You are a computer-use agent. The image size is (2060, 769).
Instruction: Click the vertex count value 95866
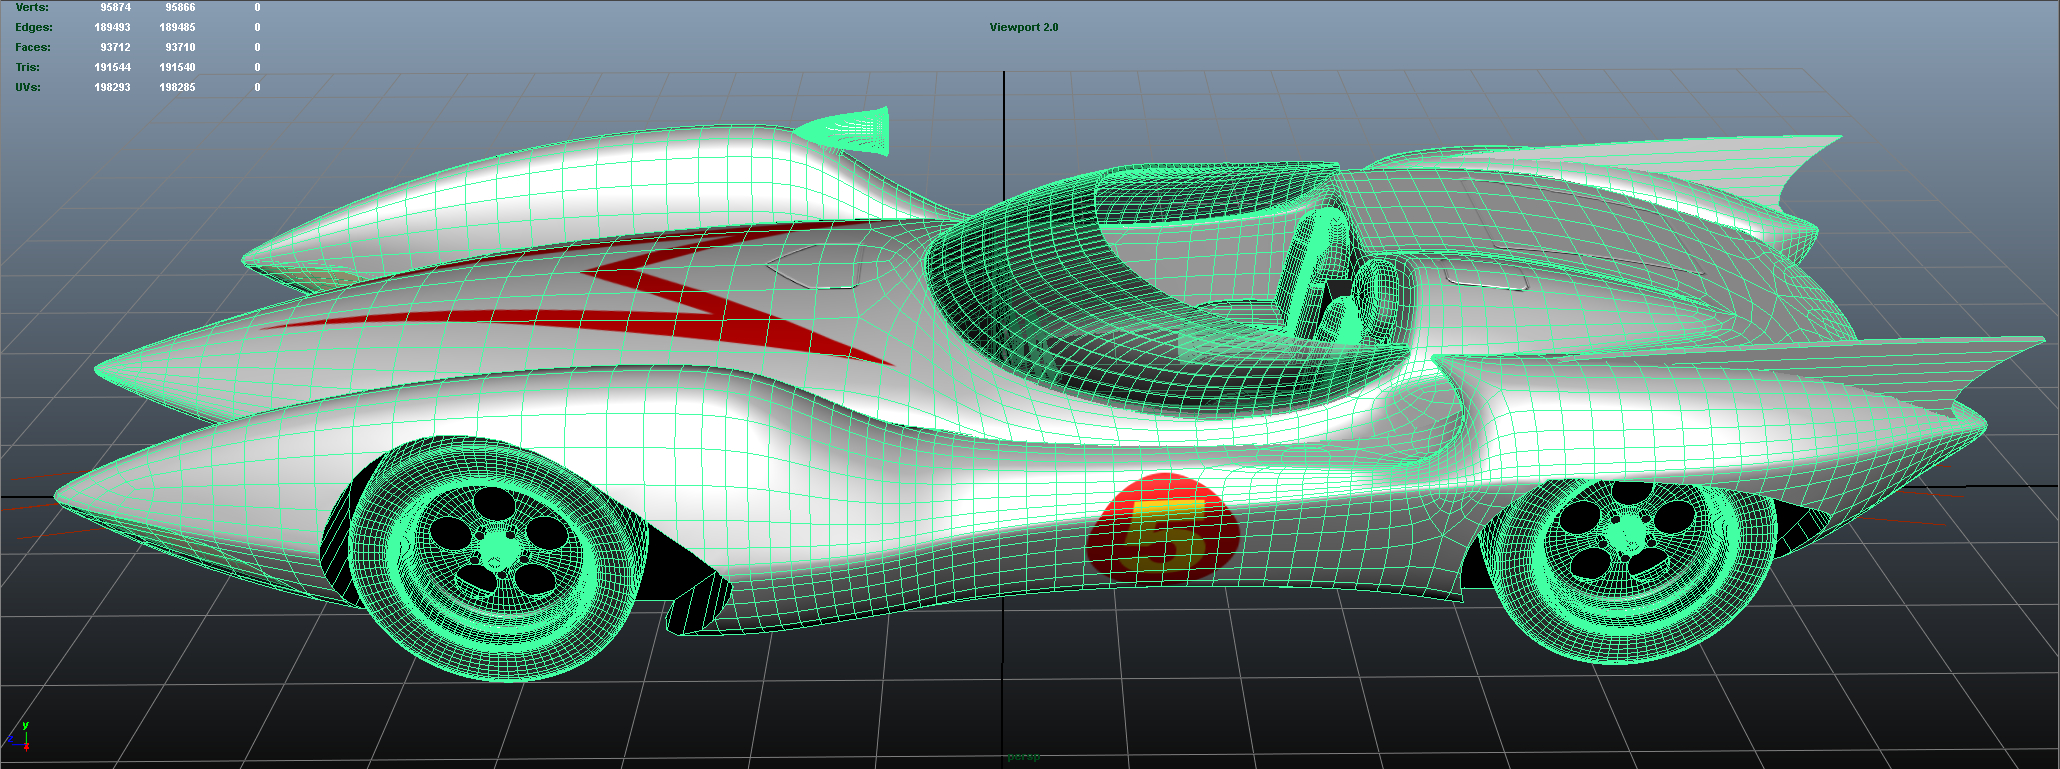tap(180, 7)
